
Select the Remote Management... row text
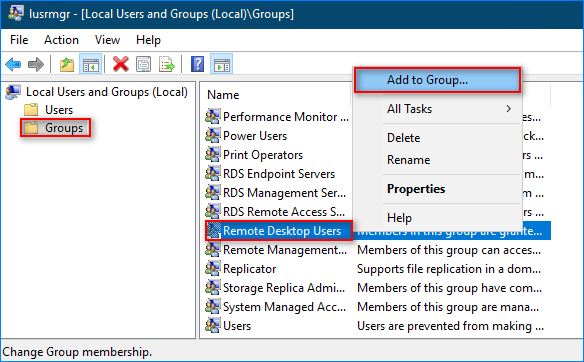pos(285,250)
